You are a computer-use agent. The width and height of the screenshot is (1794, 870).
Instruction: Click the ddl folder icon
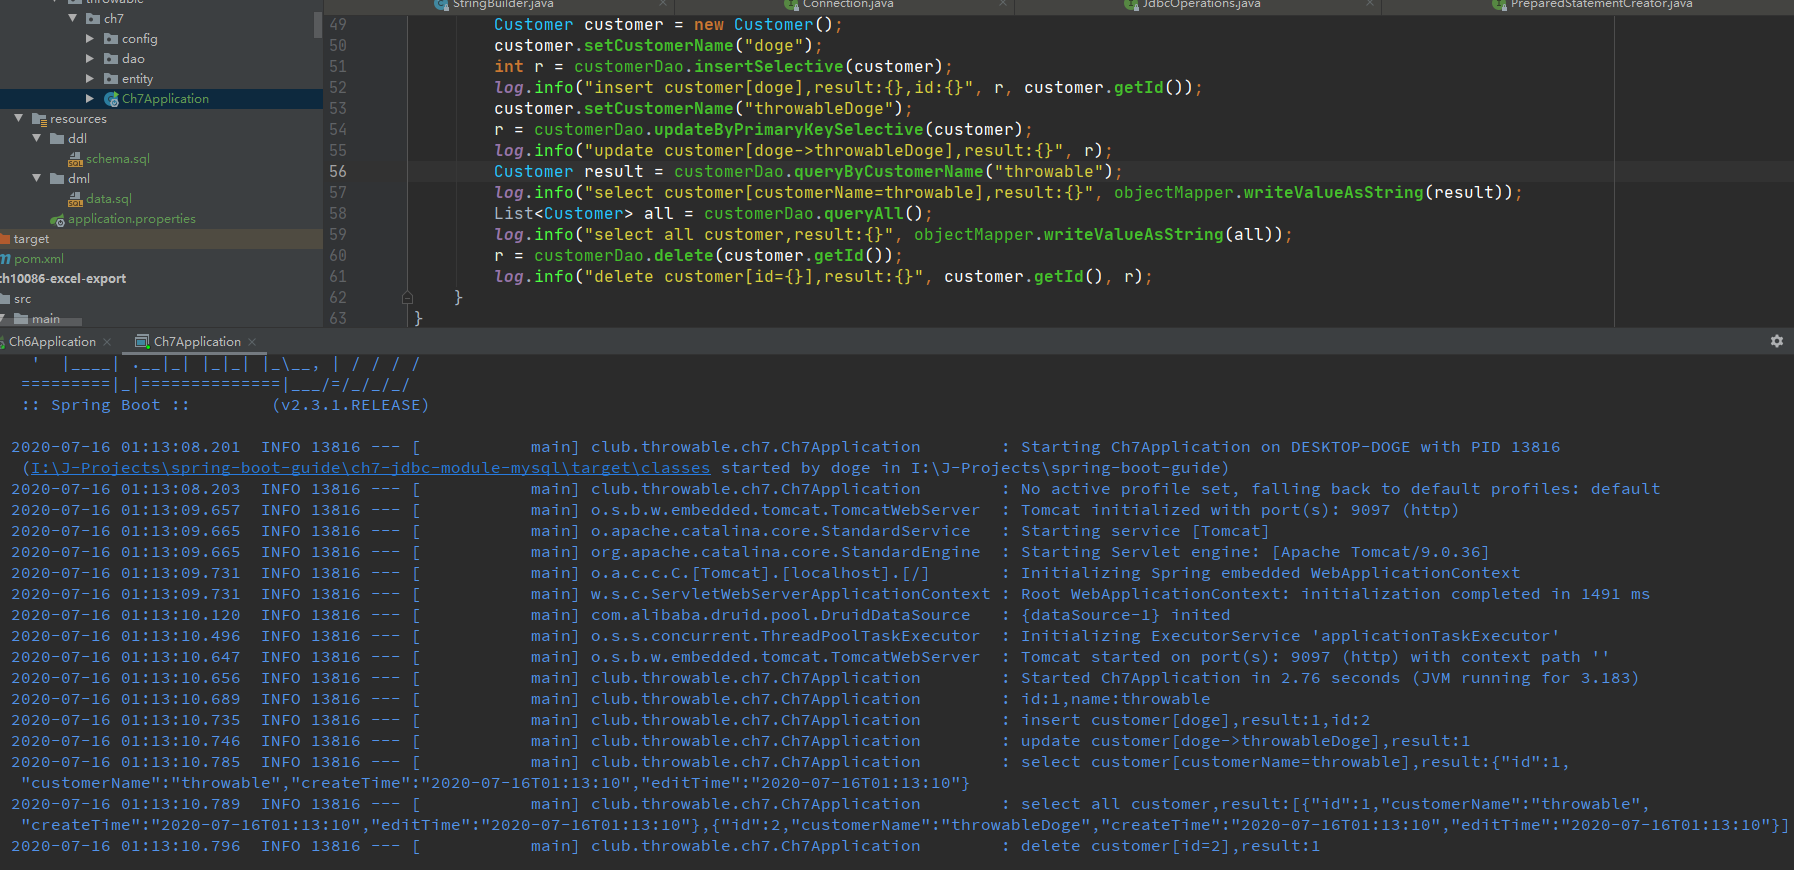pyautogui.click(x=58, y=139)
